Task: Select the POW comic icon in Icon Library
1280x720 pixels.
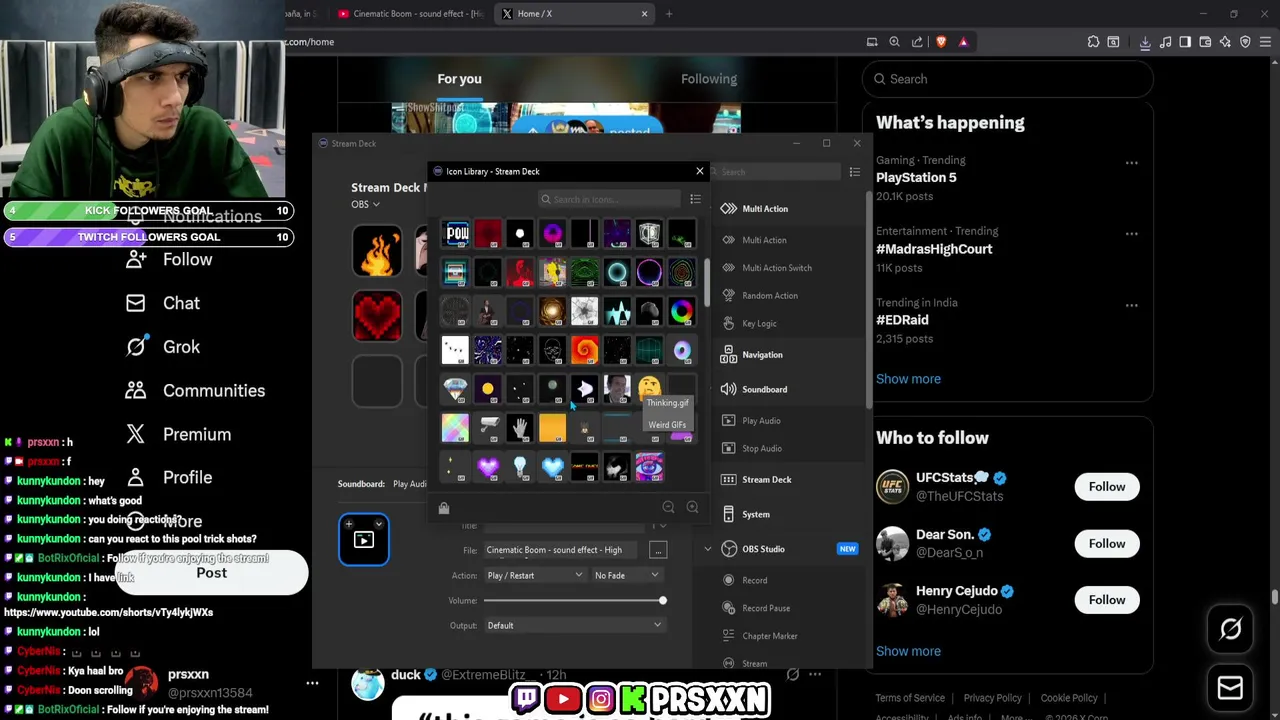Action: [x=456, y=234]
